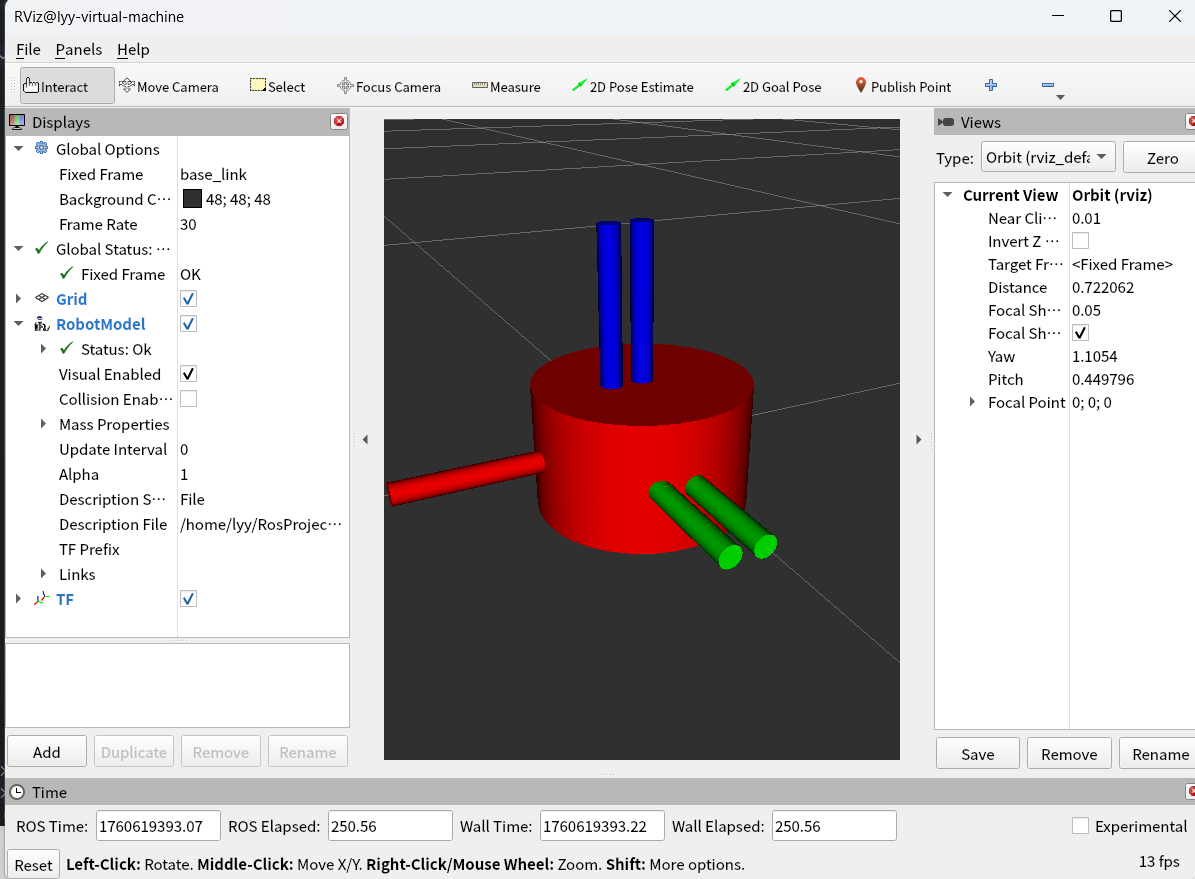Expand the Mass Properties node
Image resolution: width=1195 pixels, height=879 pixels.
43,424
